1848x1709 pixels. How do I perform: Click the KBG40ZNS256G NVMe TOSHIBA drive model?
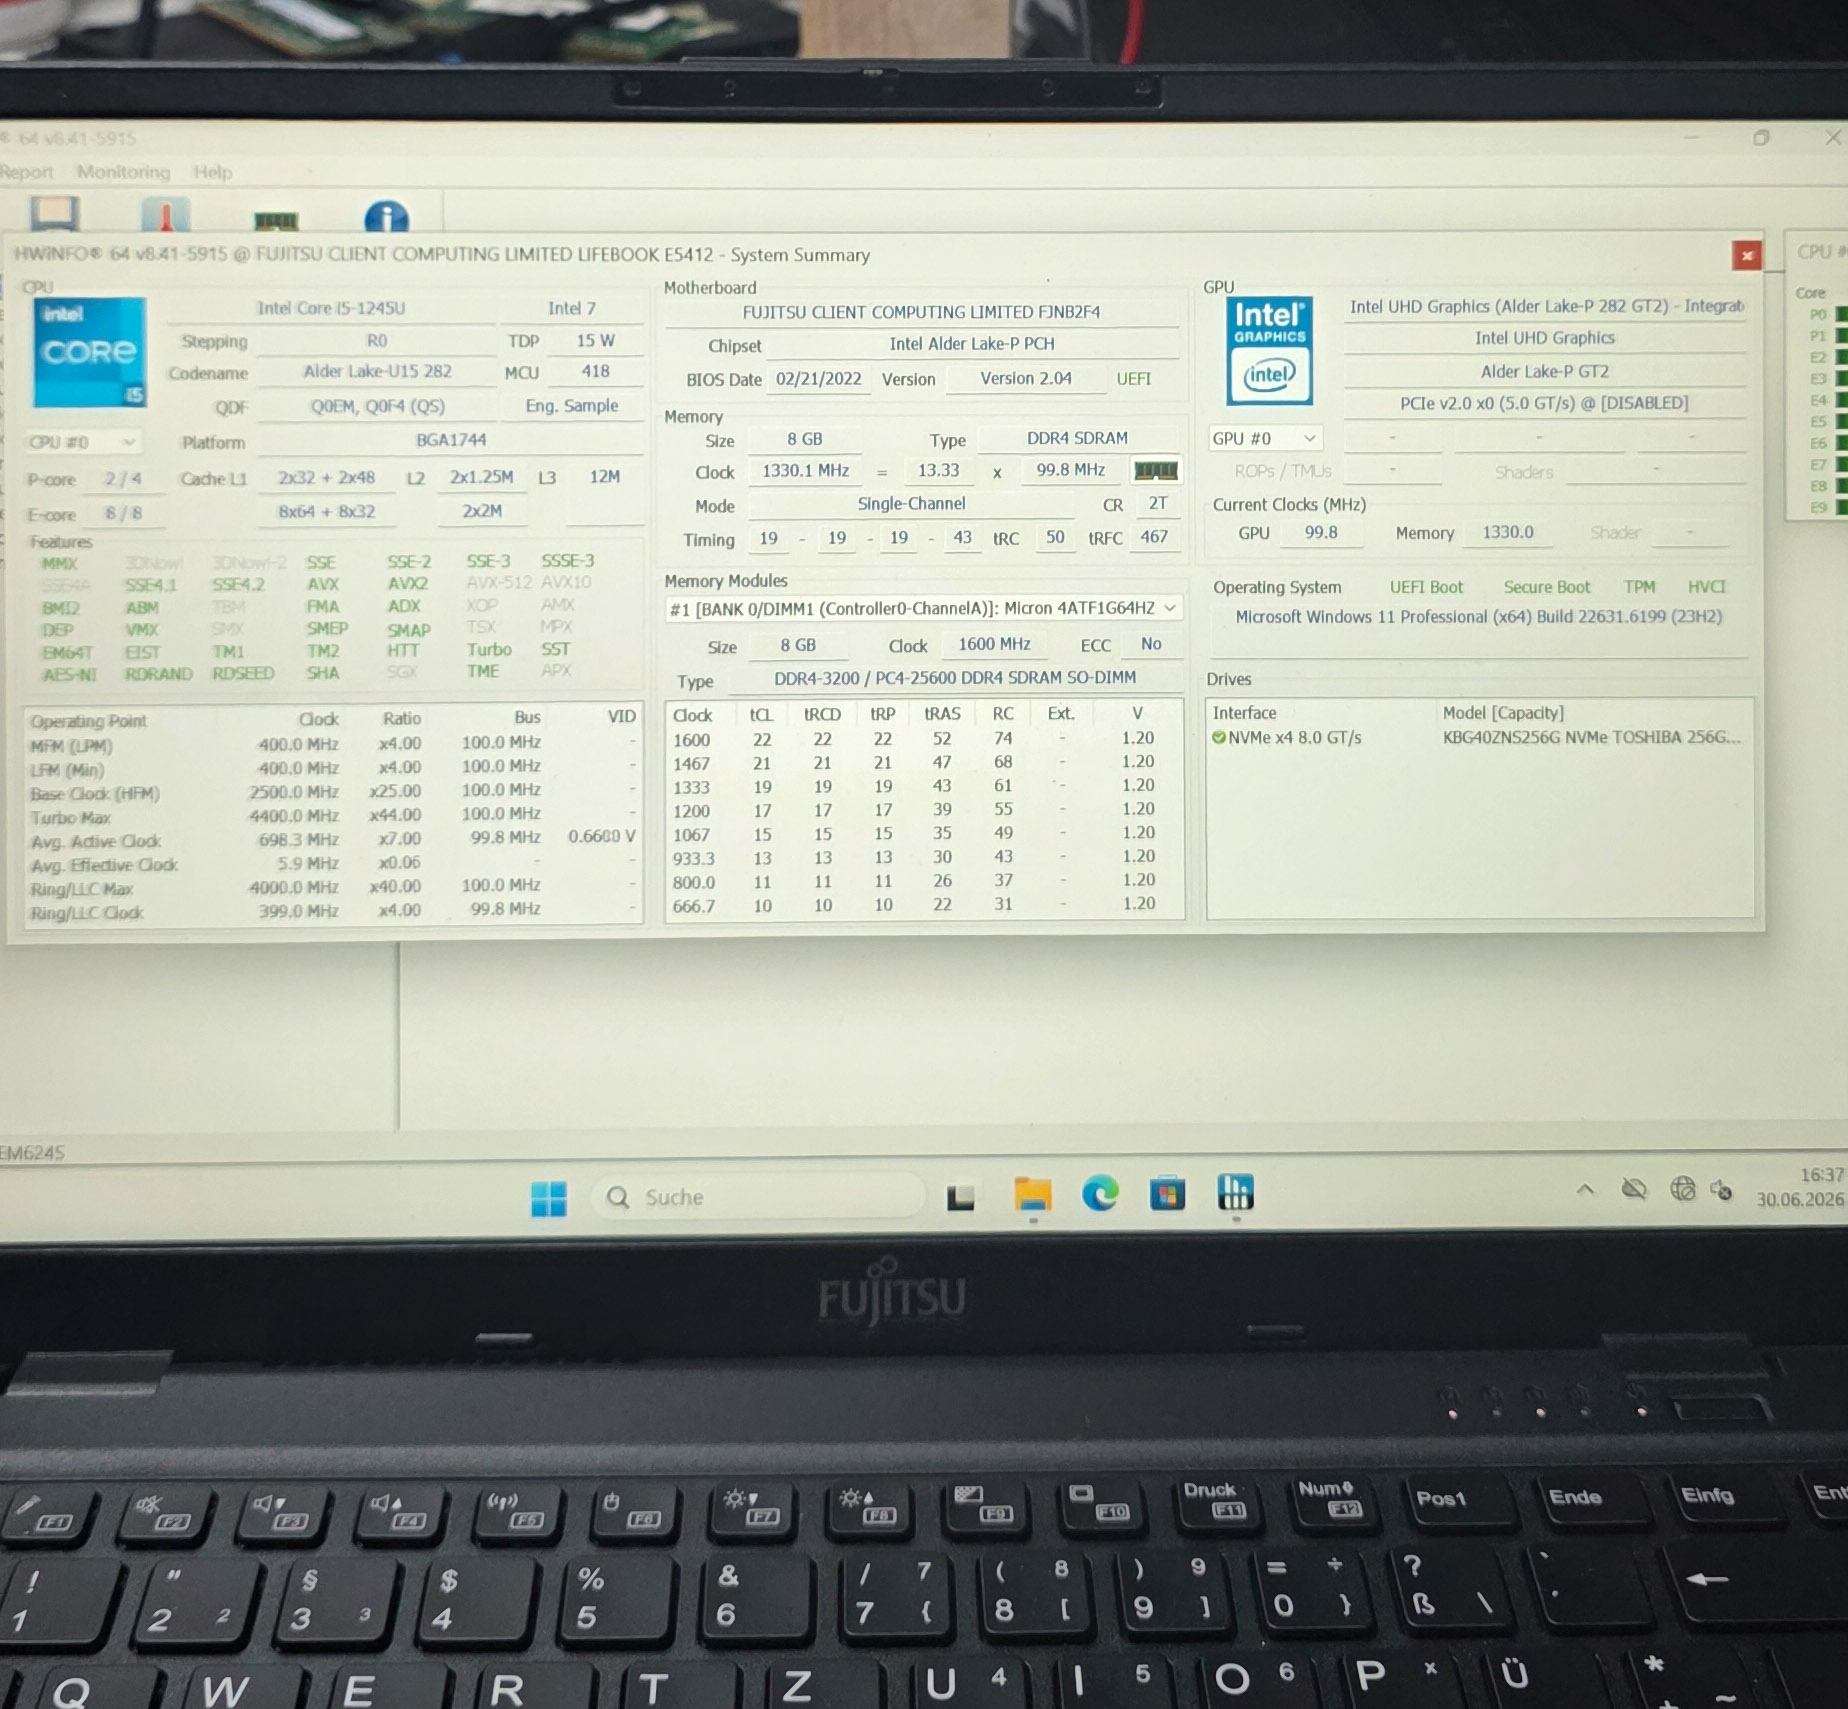1591,738
